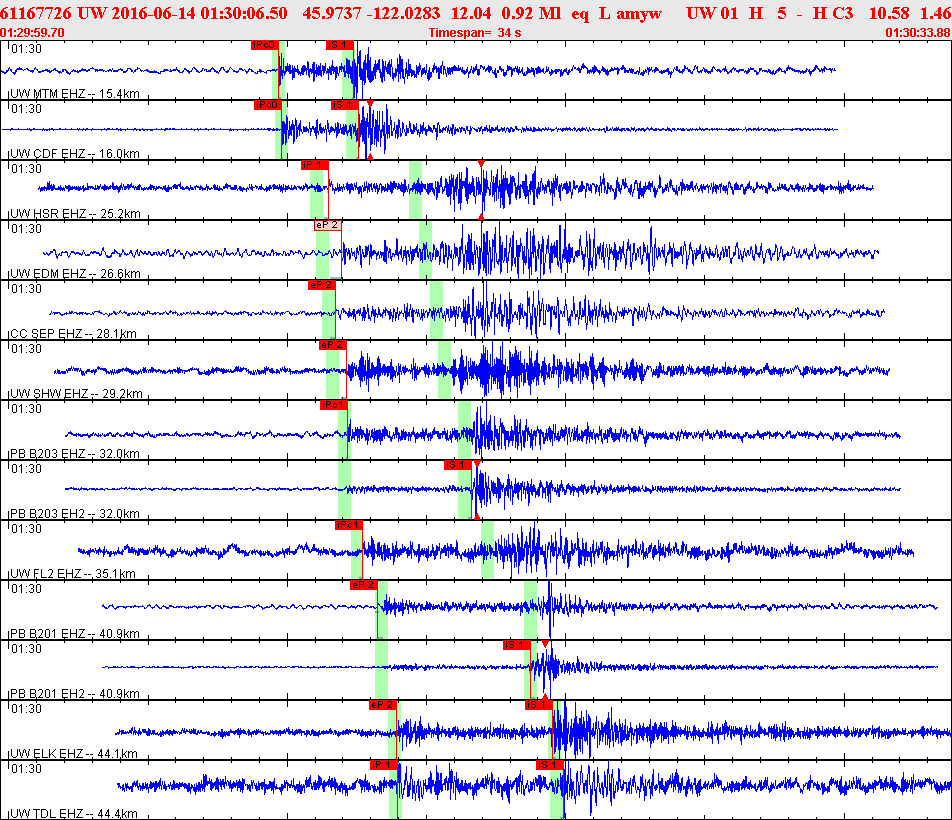Image resolution: width=952 pixels, height=820 pixels.
Task: Click the eP 2 pick flag on B201 EHZ trace
Action: [364, 586]
